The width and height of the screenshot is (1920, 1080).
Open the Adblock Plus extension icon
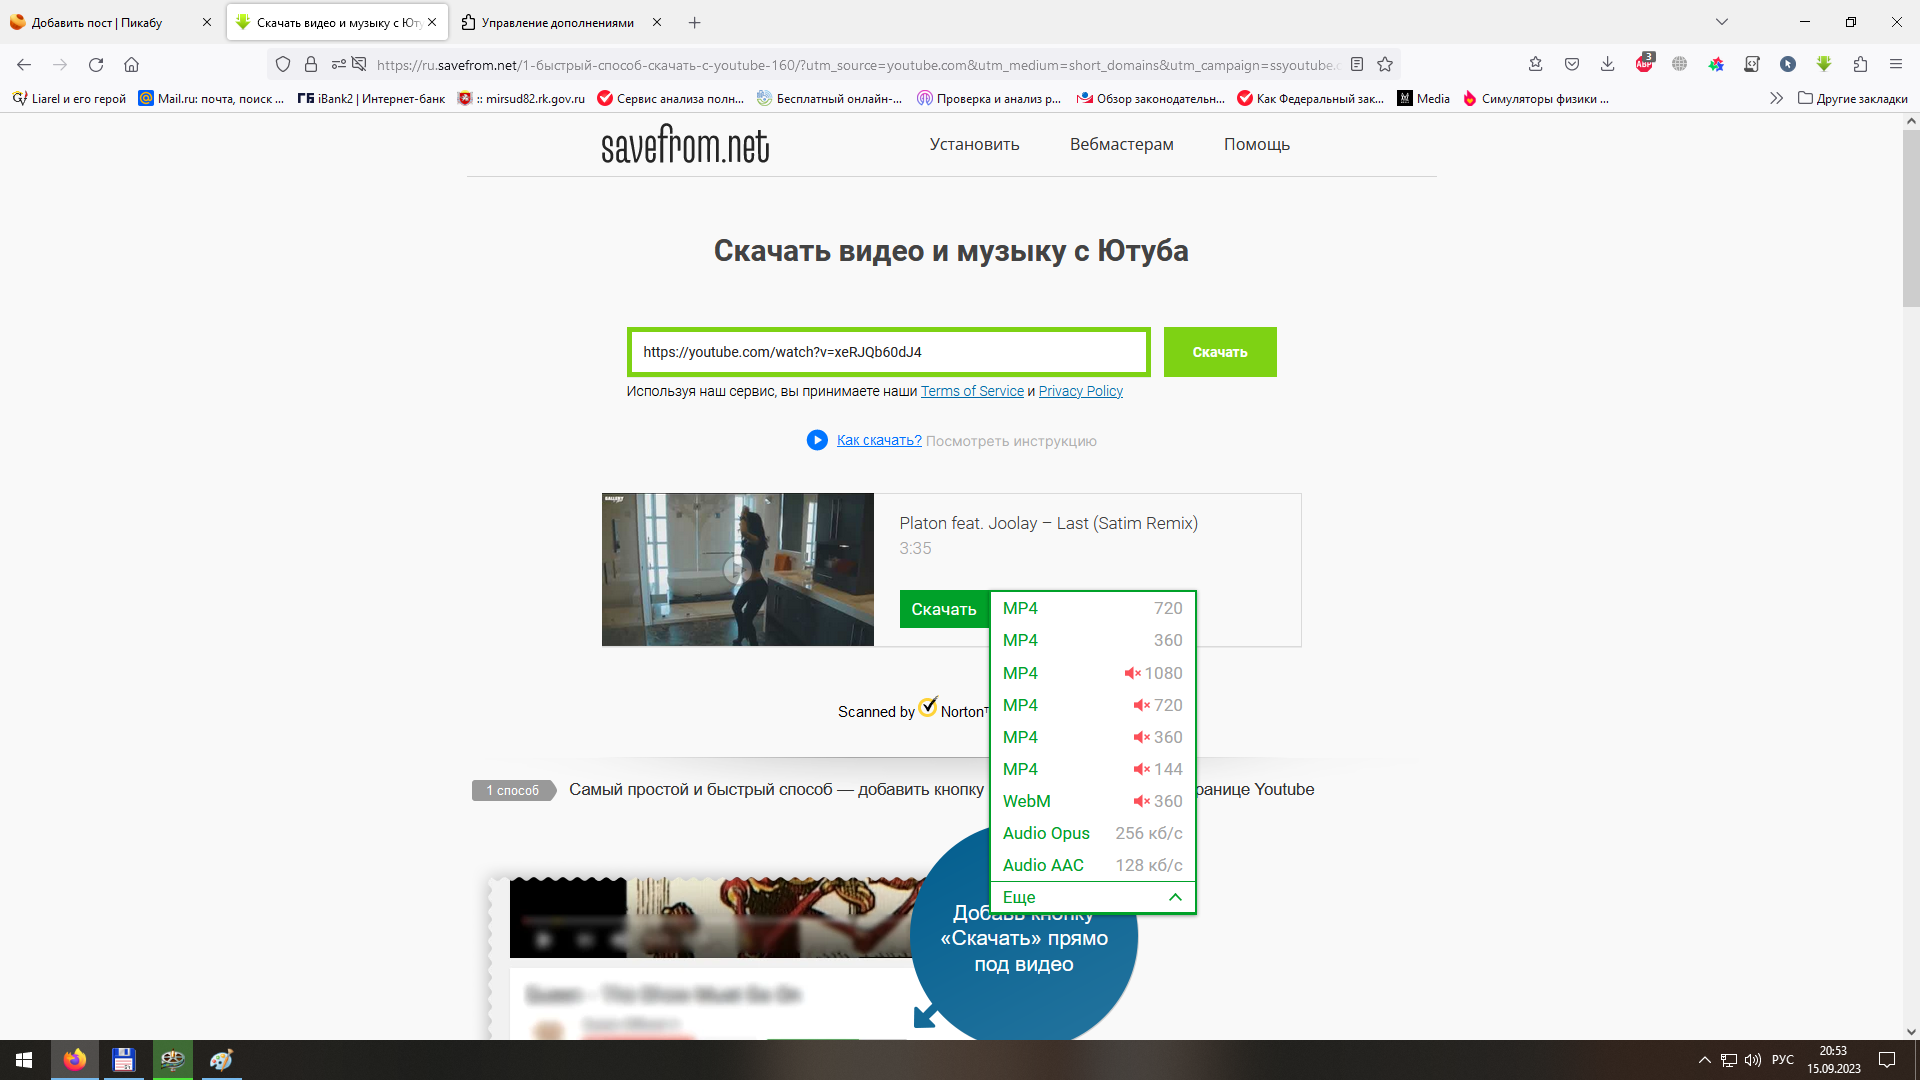1644,65
